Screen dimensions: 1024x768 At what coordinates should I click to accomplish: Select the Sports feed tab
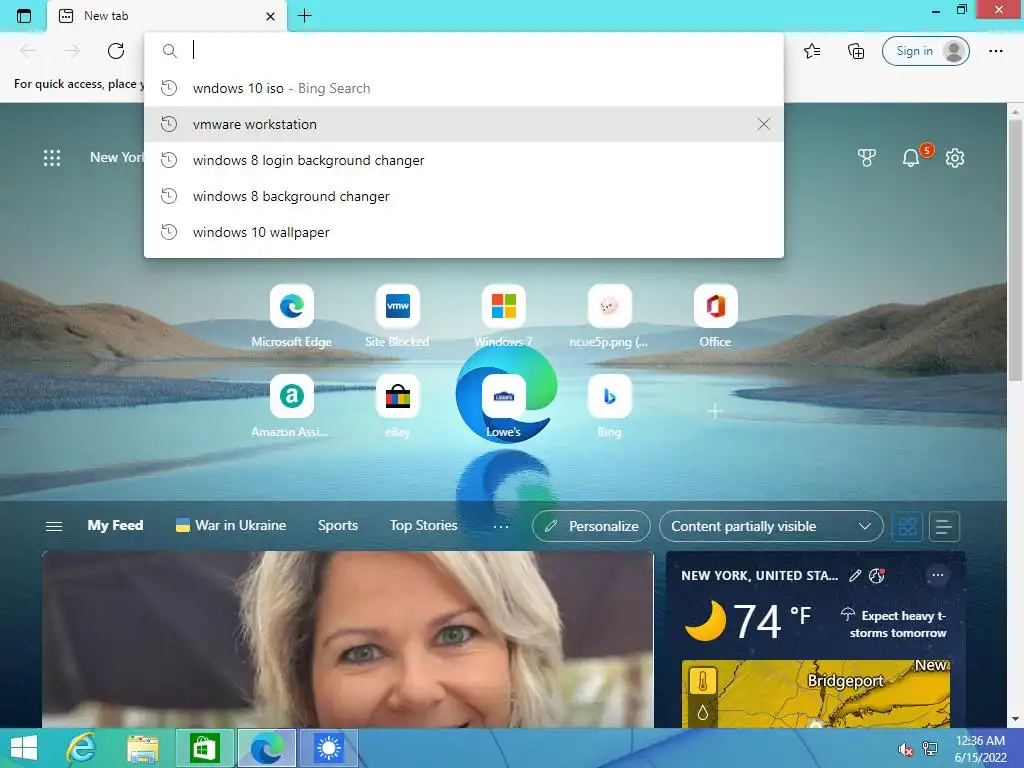pyautogui.click(x=338, y=526)
